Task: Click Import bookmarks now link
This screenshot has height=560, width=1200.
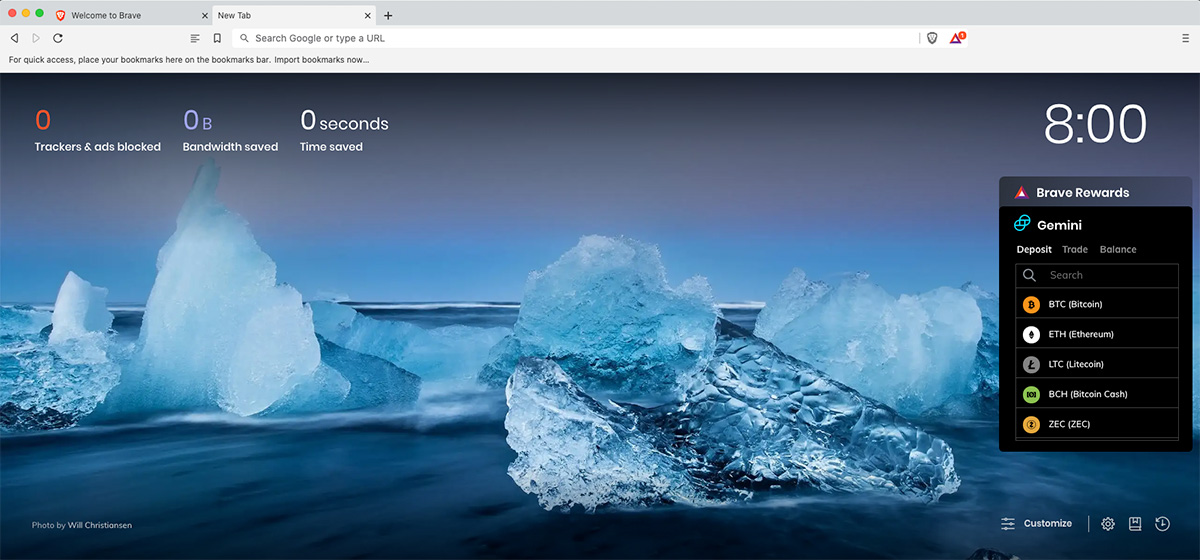Action: click(x=322, y=60)
